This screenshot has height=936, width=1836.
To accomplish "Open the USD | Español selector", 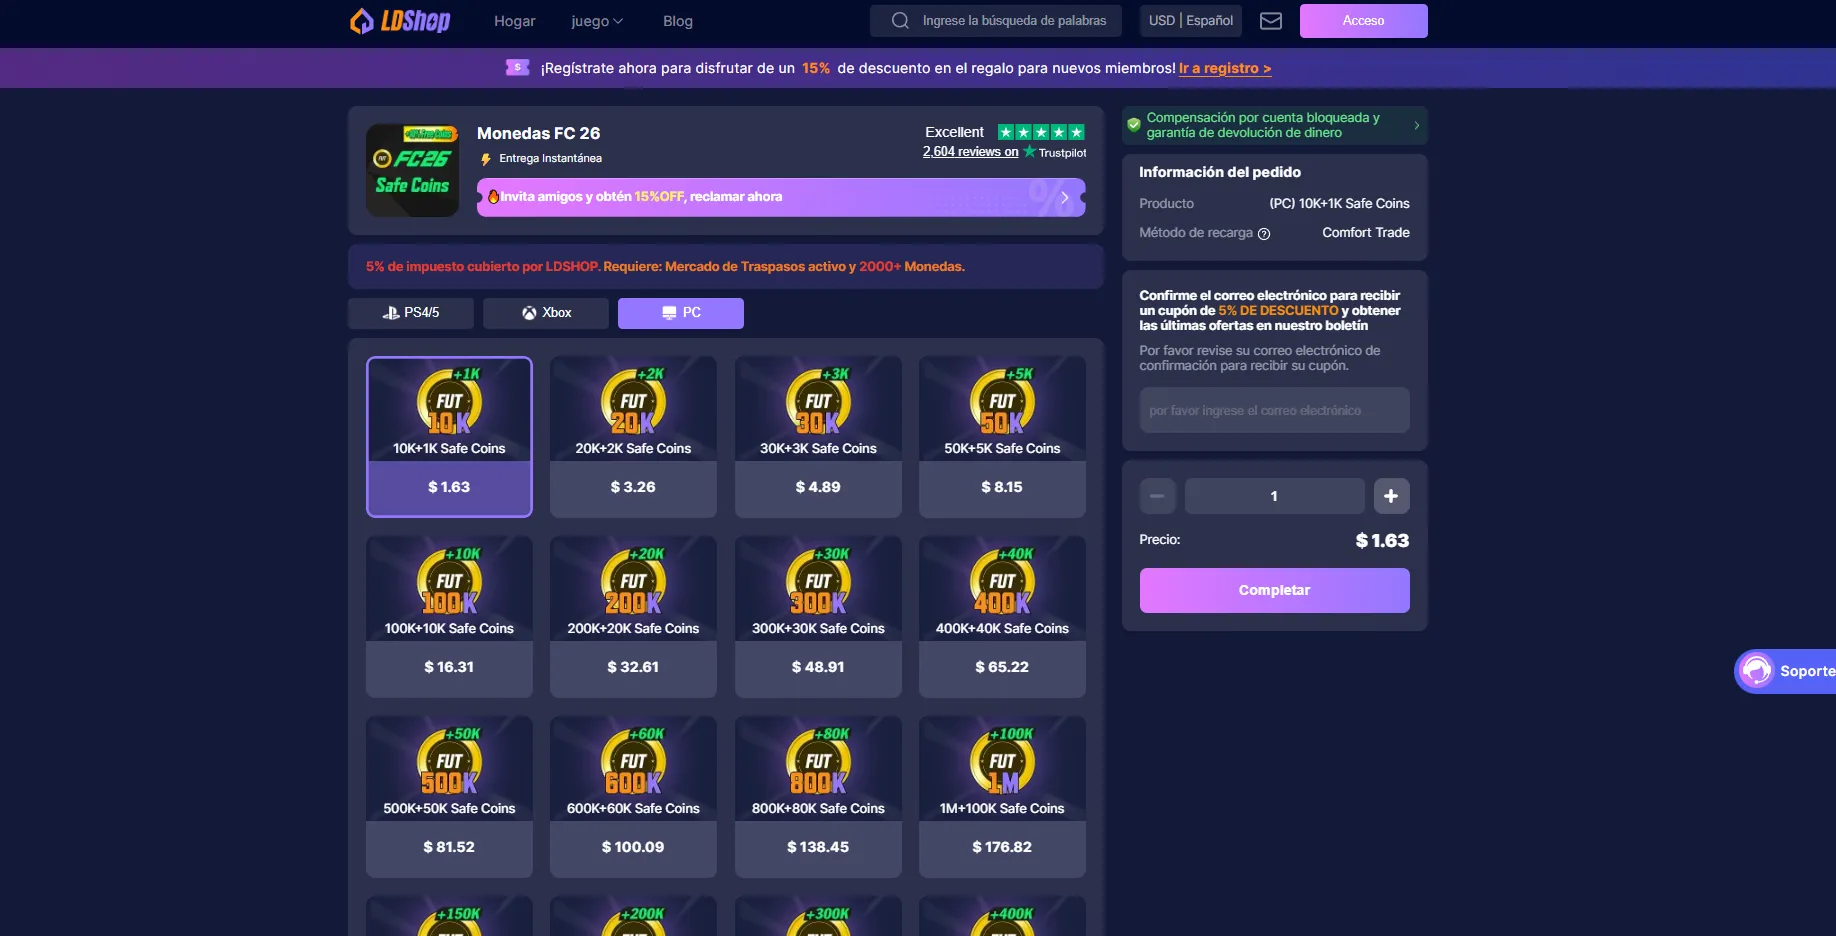I will coord(1191,20).
